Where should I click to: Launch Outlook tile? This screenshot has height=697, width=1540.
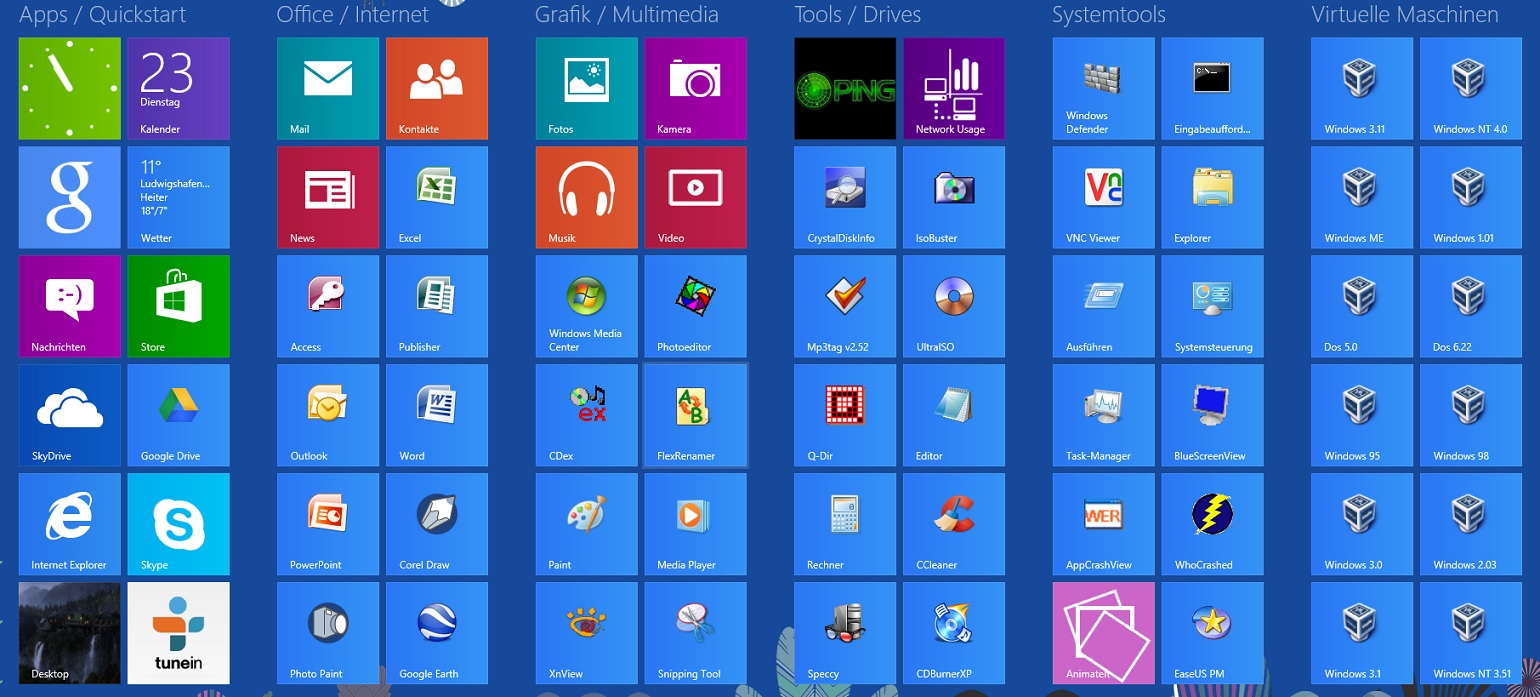pos(328,415)
